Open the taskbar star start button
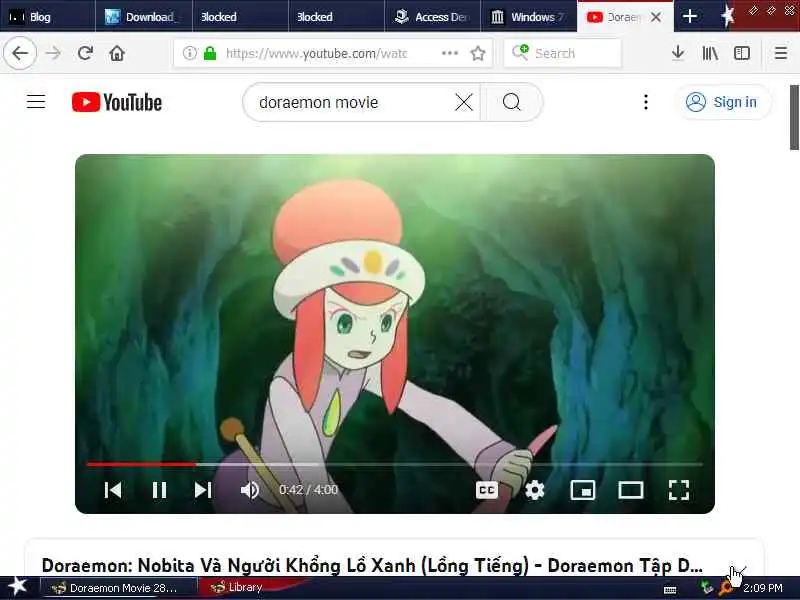800x600 pixels. tap(17, 586)
